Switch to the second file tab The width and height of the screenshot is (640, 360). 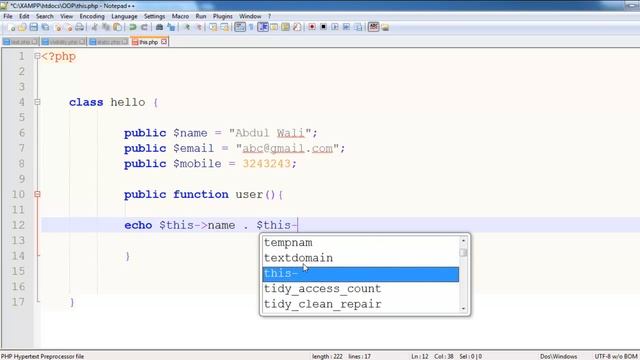pyautogui.click(x=63, y=42)
